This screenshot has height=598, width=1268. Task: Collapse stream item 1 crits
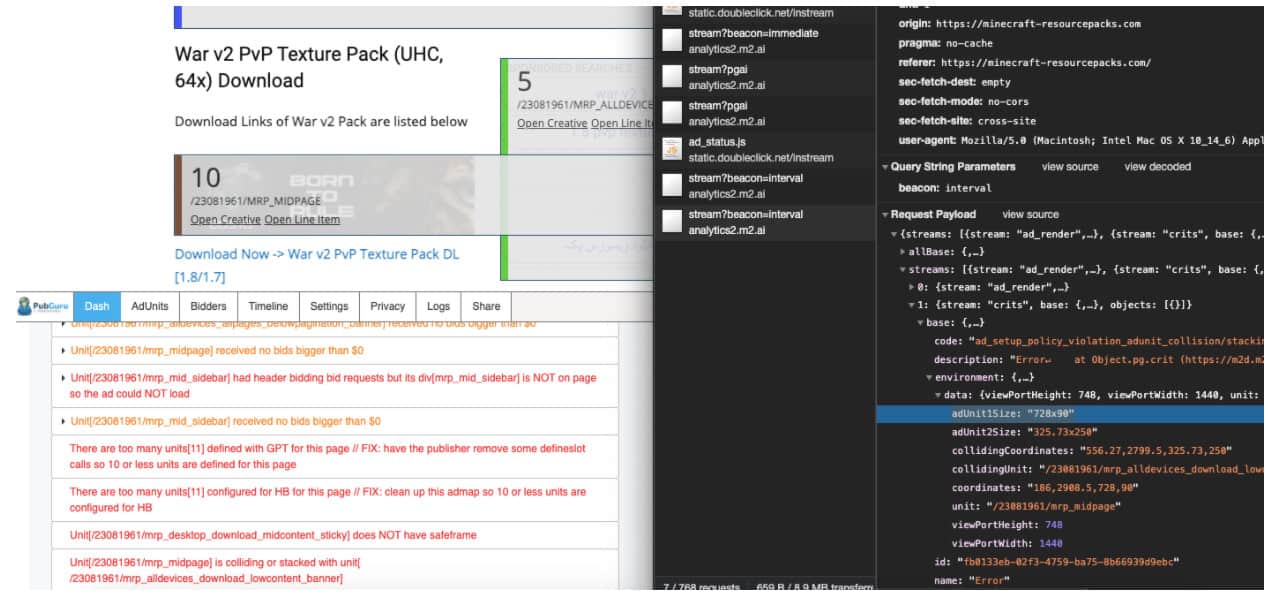point(912,305)
